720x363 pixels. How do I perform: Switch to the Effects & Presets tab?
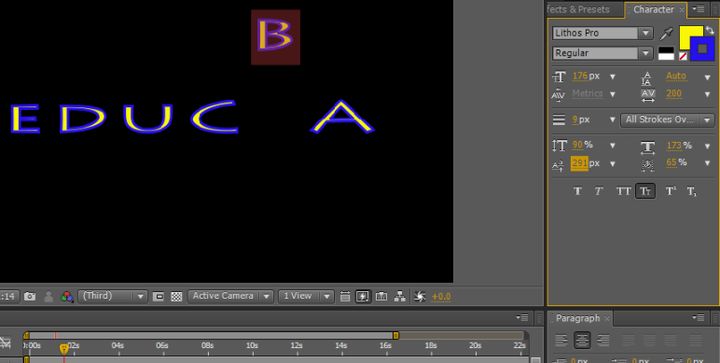click(x=579, y=9)
